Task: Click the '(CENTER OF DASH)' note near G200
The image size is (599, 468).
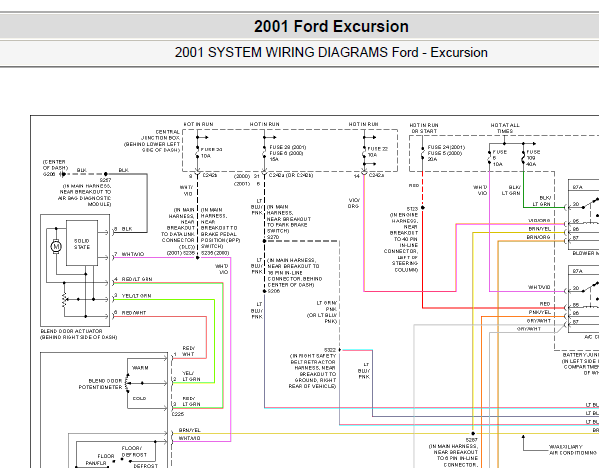Action: coord(55,165)
